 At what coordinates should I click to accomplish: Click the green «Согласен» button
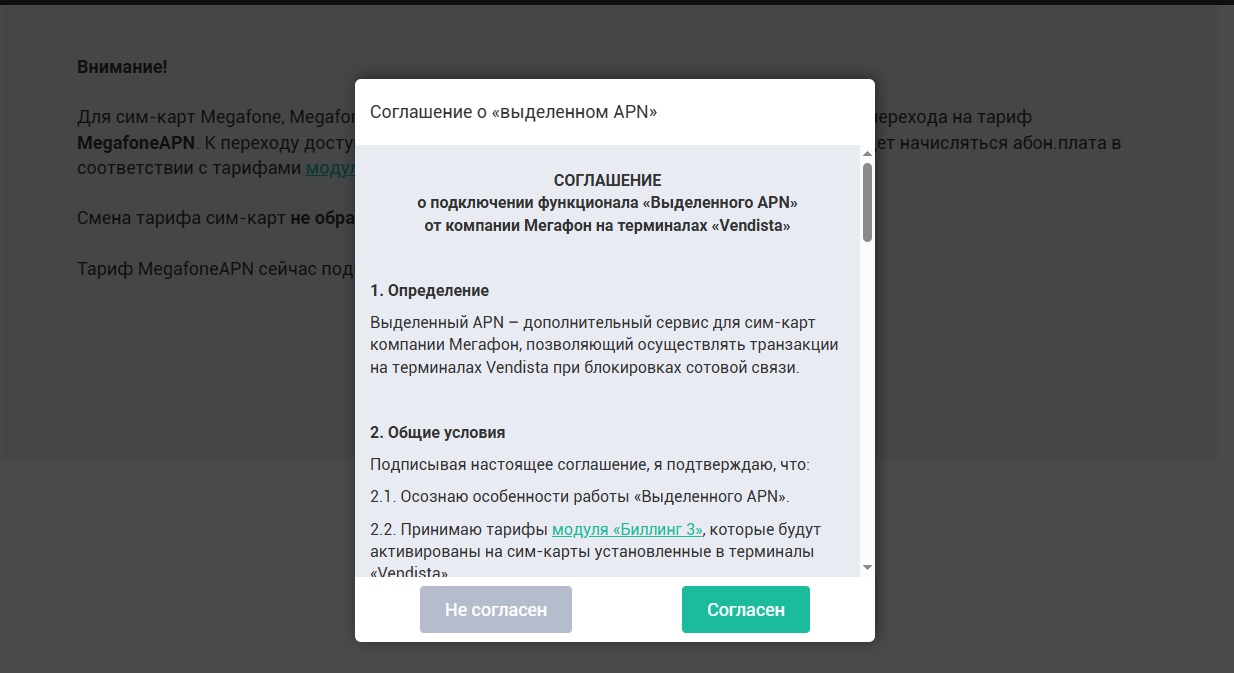point(745,609)
